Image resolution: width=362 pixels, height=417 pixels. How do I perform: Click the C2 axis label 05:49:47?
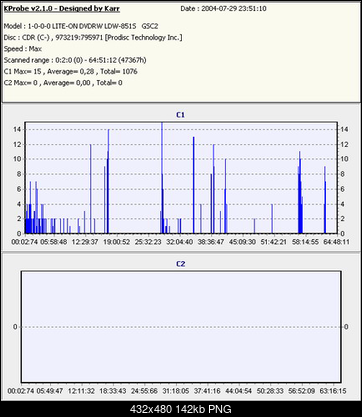click(50, 391)
